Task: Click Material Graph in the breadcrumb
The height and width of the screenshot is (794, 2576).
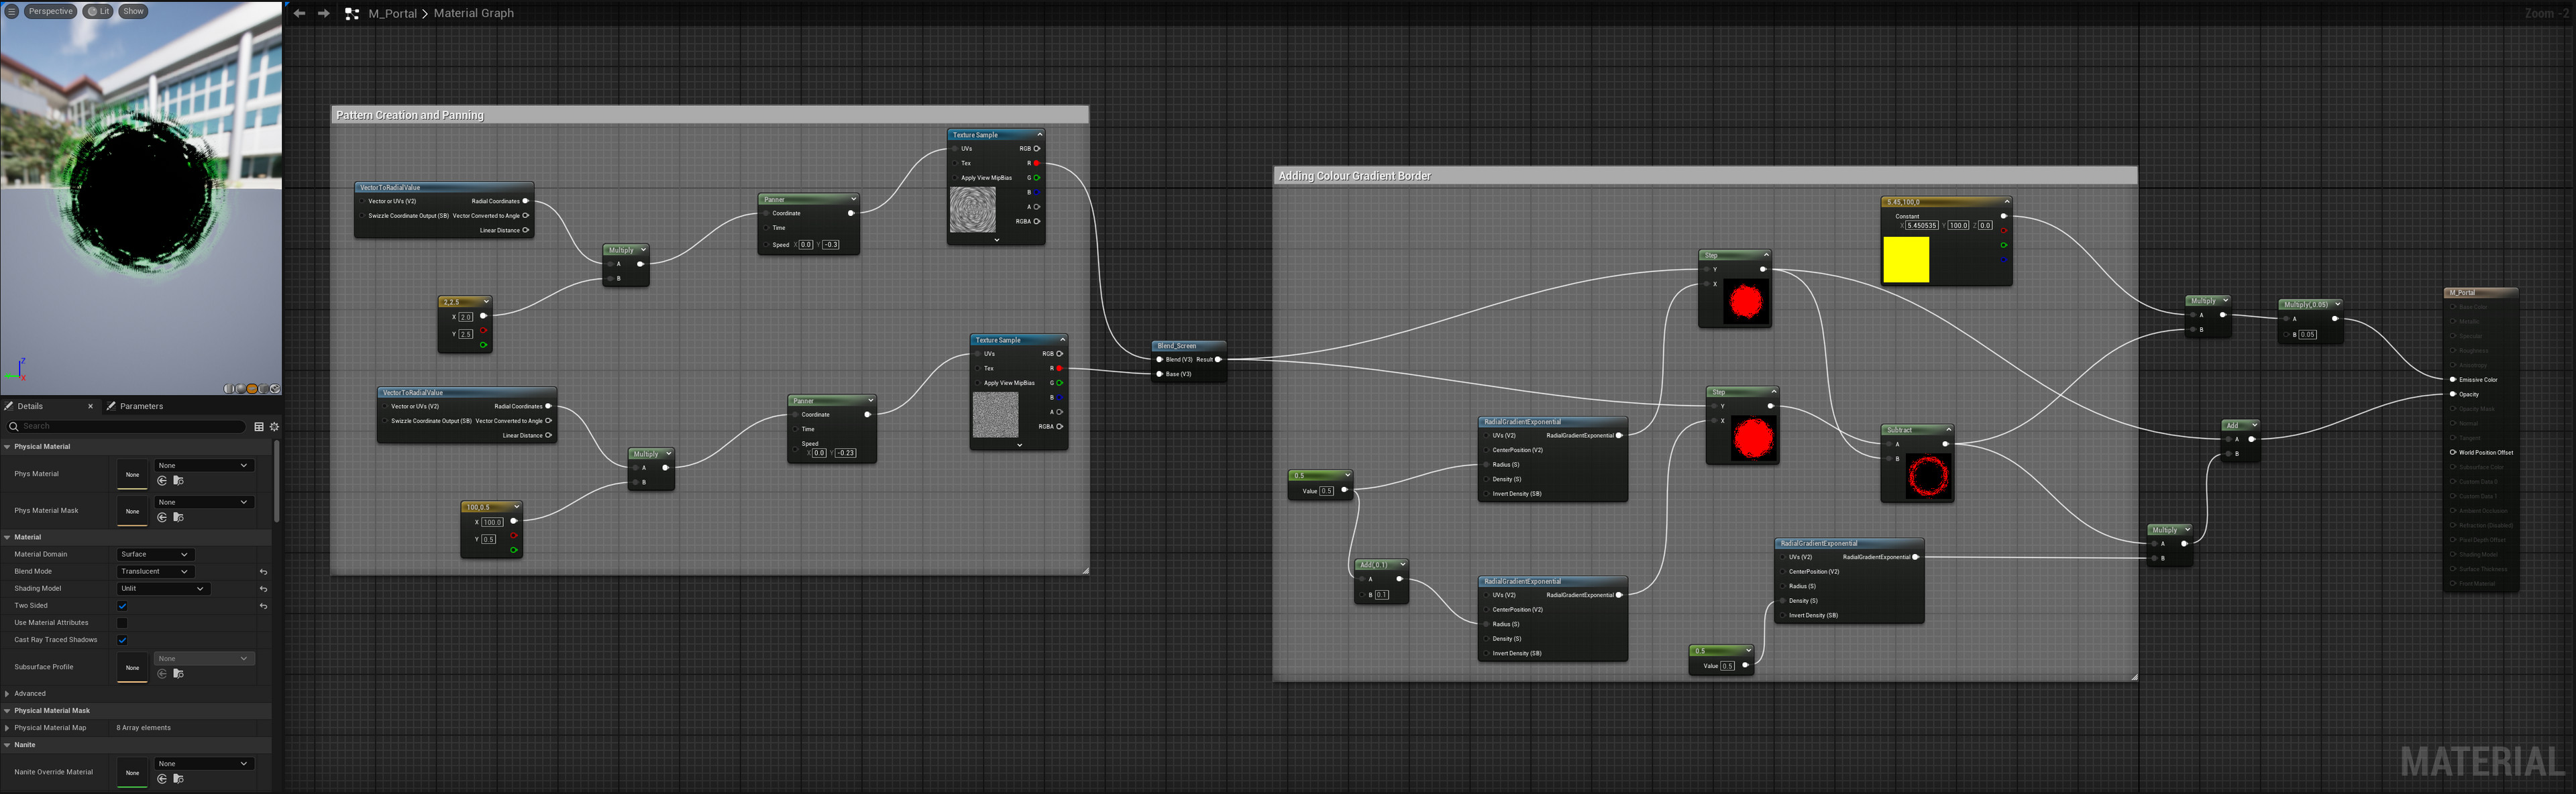Action: [x=474, y=13]
